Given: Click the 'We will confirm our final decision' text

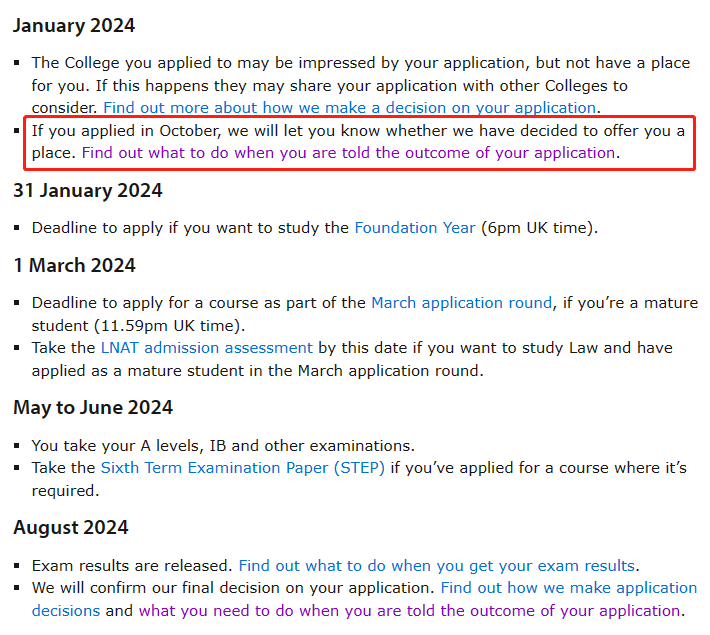Looking at the screenshot, I should [233, 588].
